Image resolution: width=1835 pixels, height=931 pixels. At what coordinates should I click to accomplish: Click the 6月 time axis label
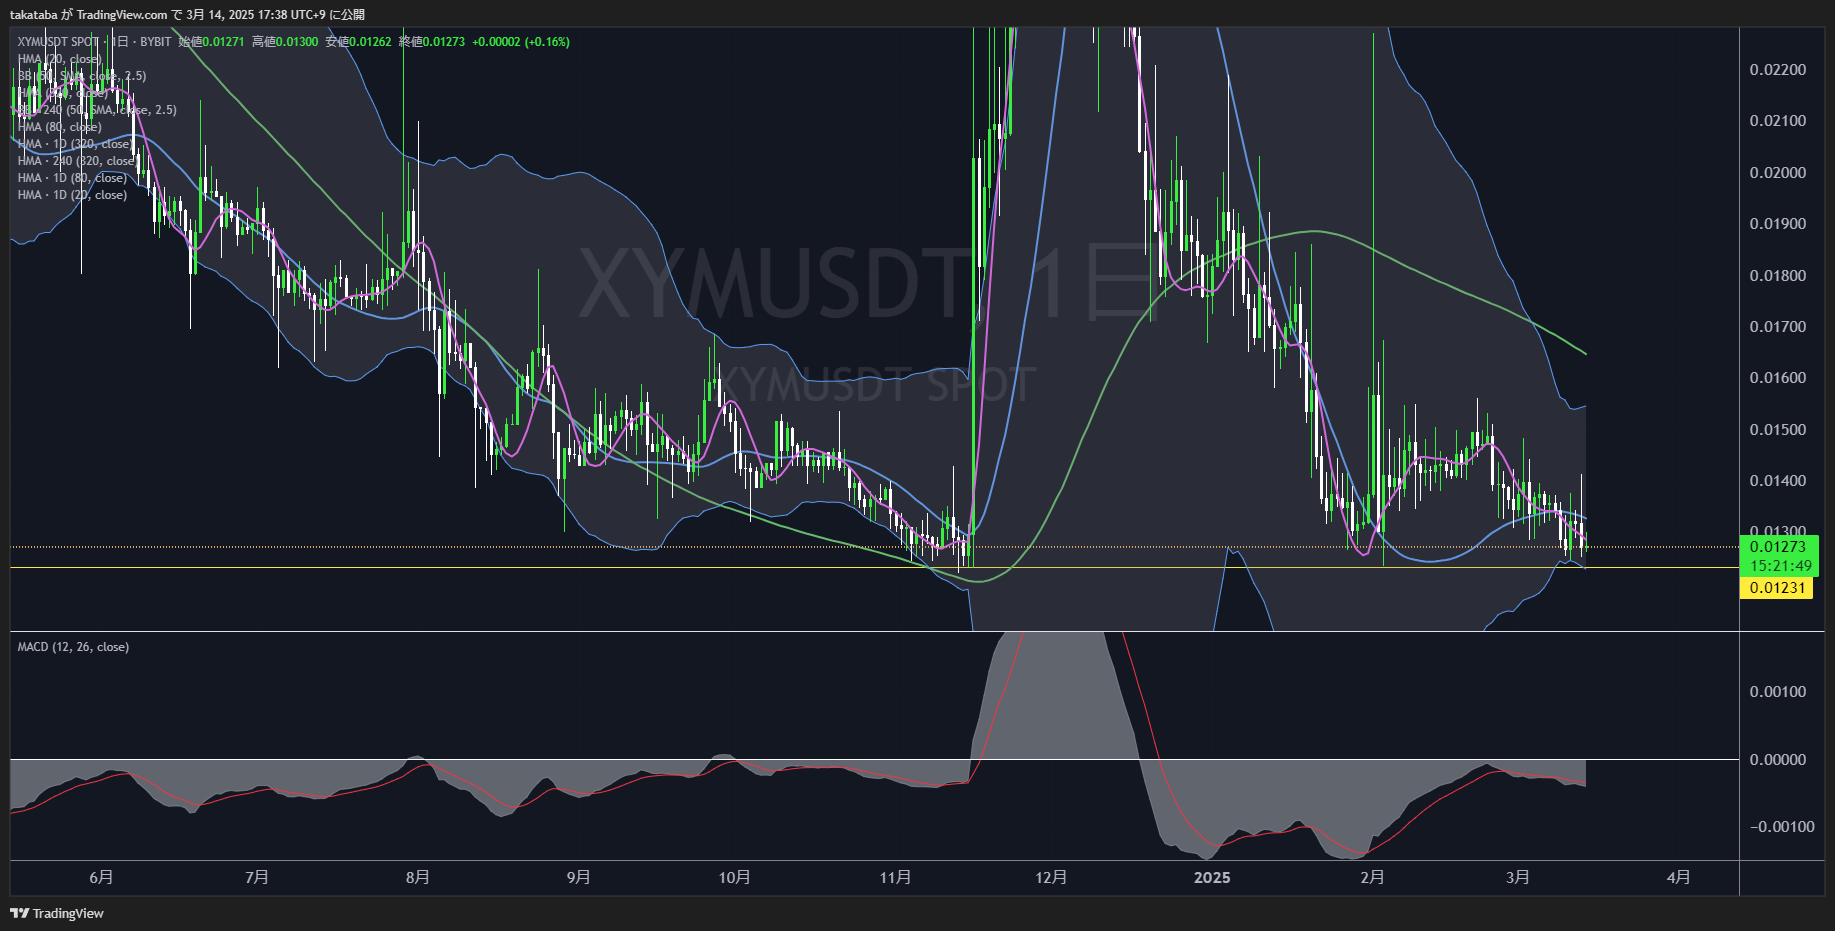click(101, 877)
